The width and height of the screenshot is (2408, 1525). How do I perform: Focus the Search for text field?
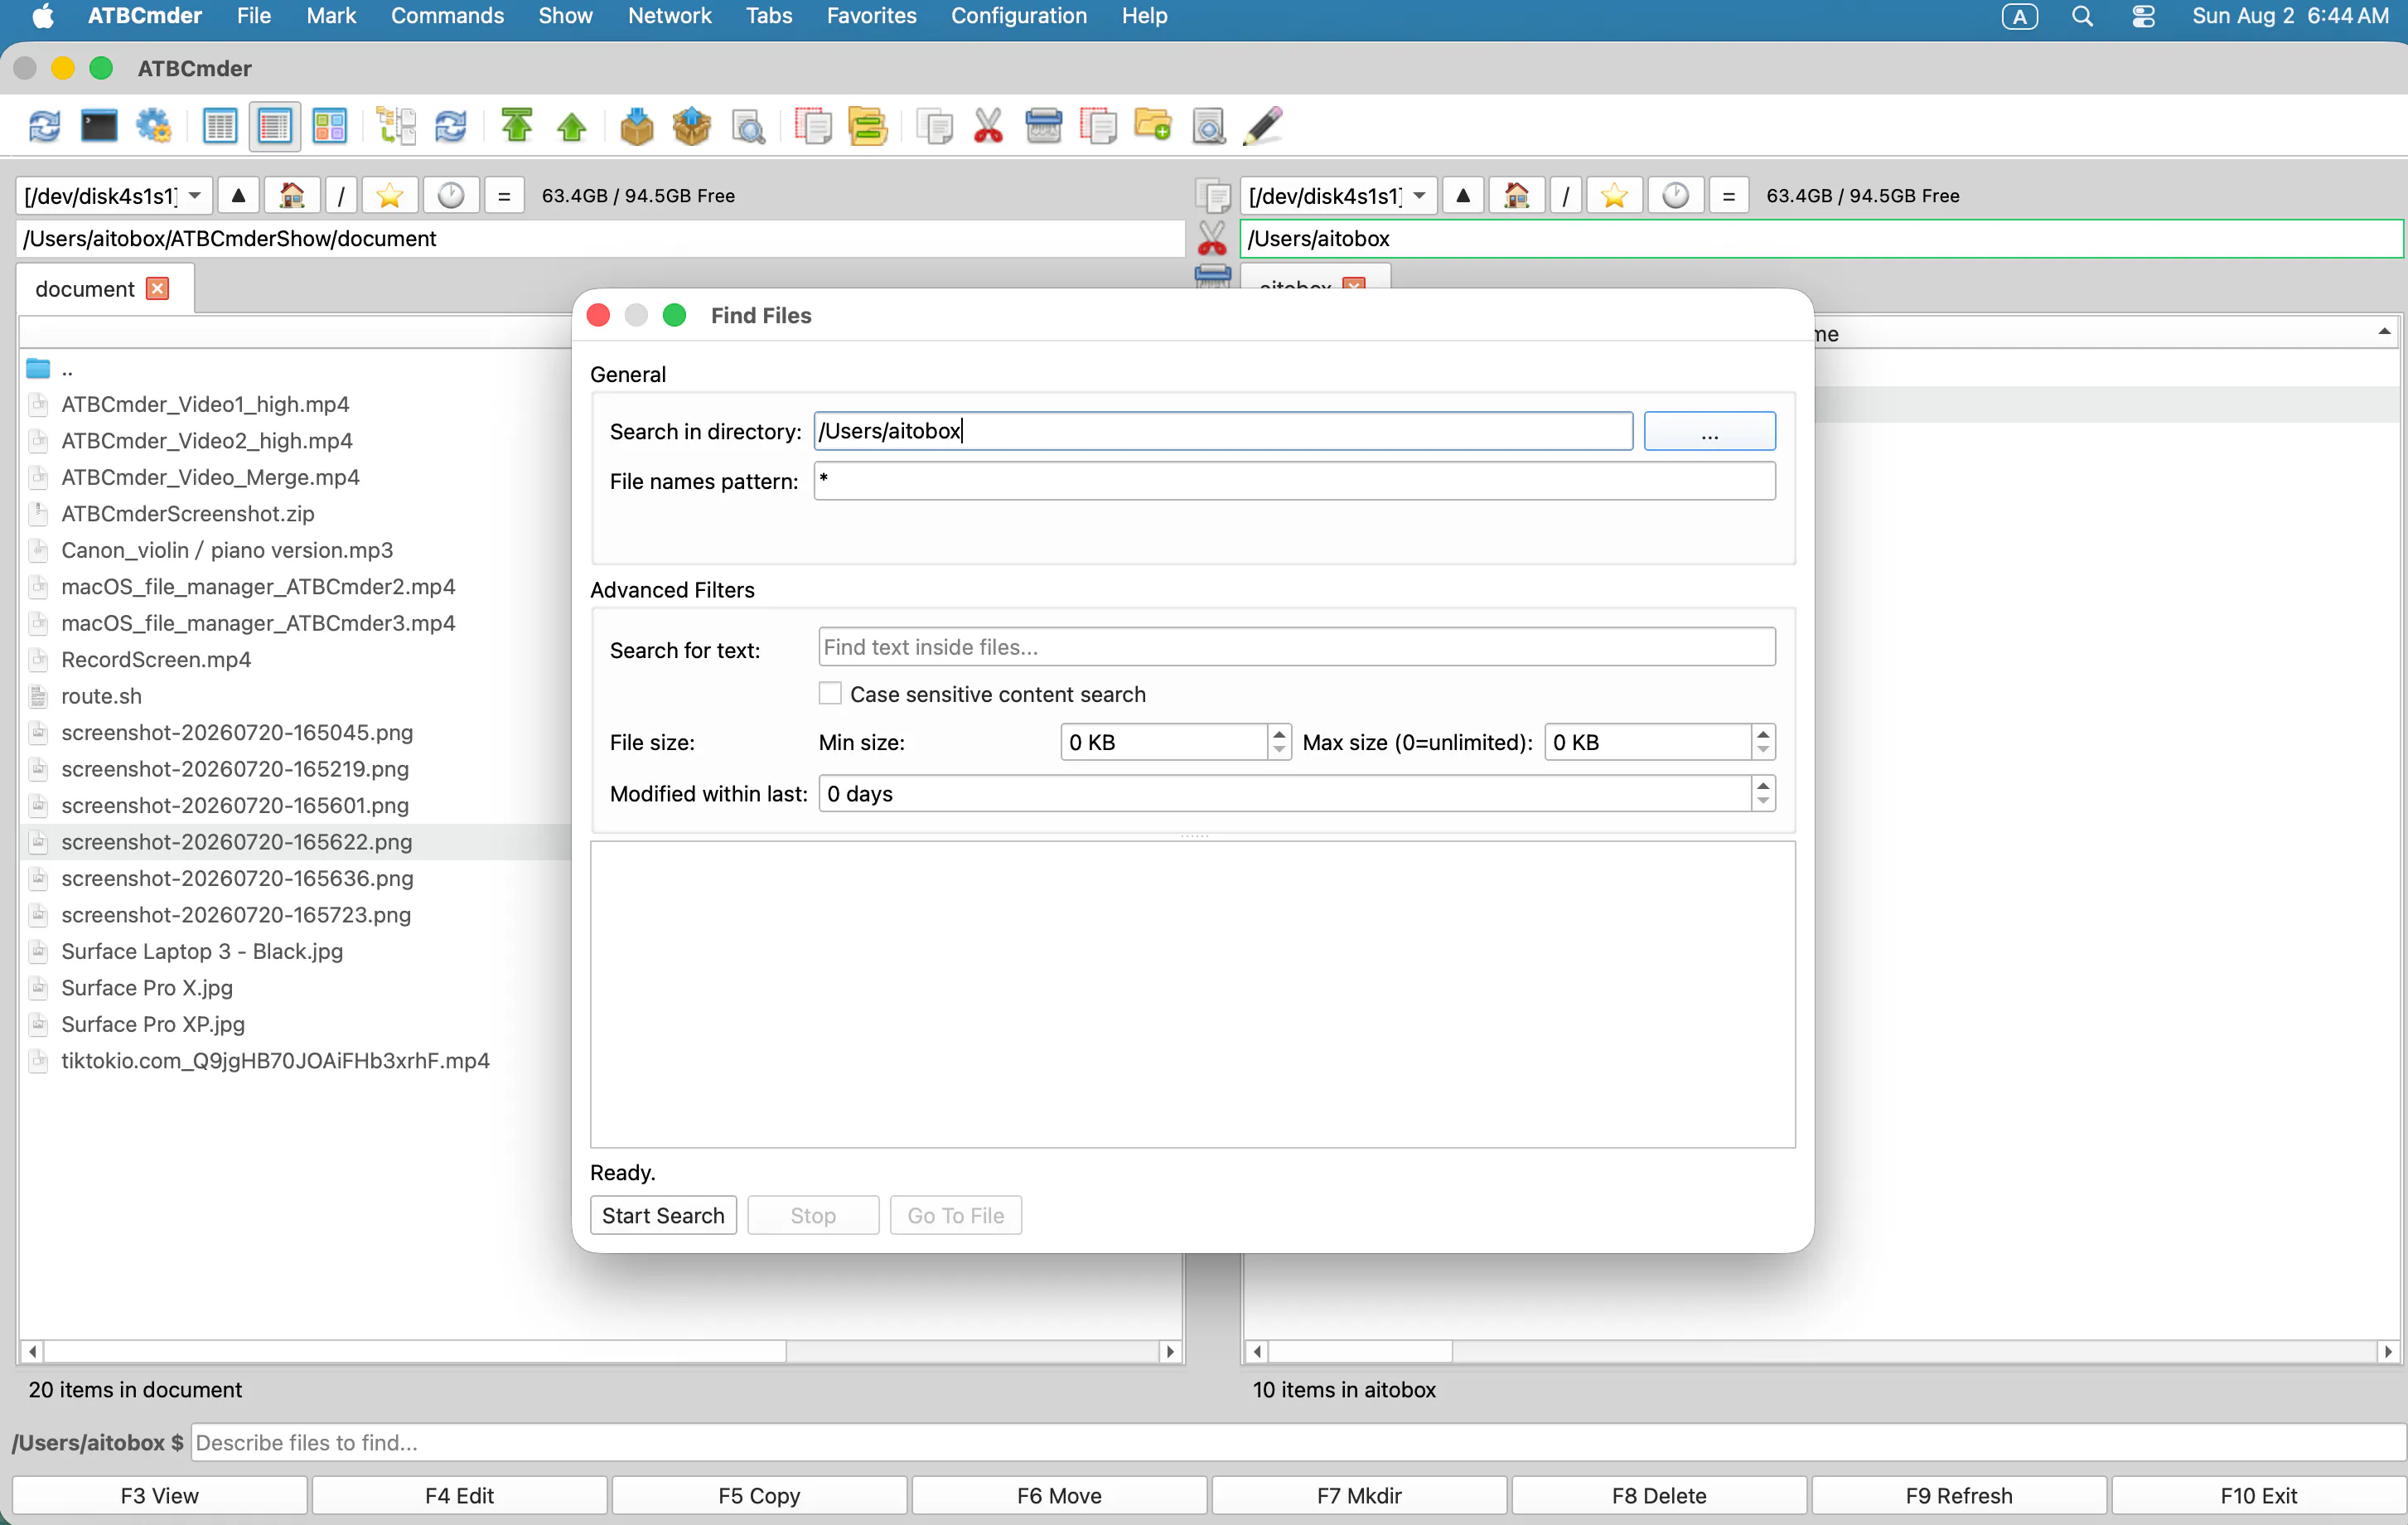tap(1296, 647)
